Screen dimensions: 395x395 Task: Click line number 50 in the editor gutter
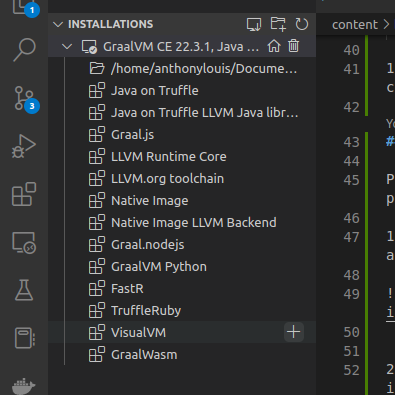coord(351,332)
